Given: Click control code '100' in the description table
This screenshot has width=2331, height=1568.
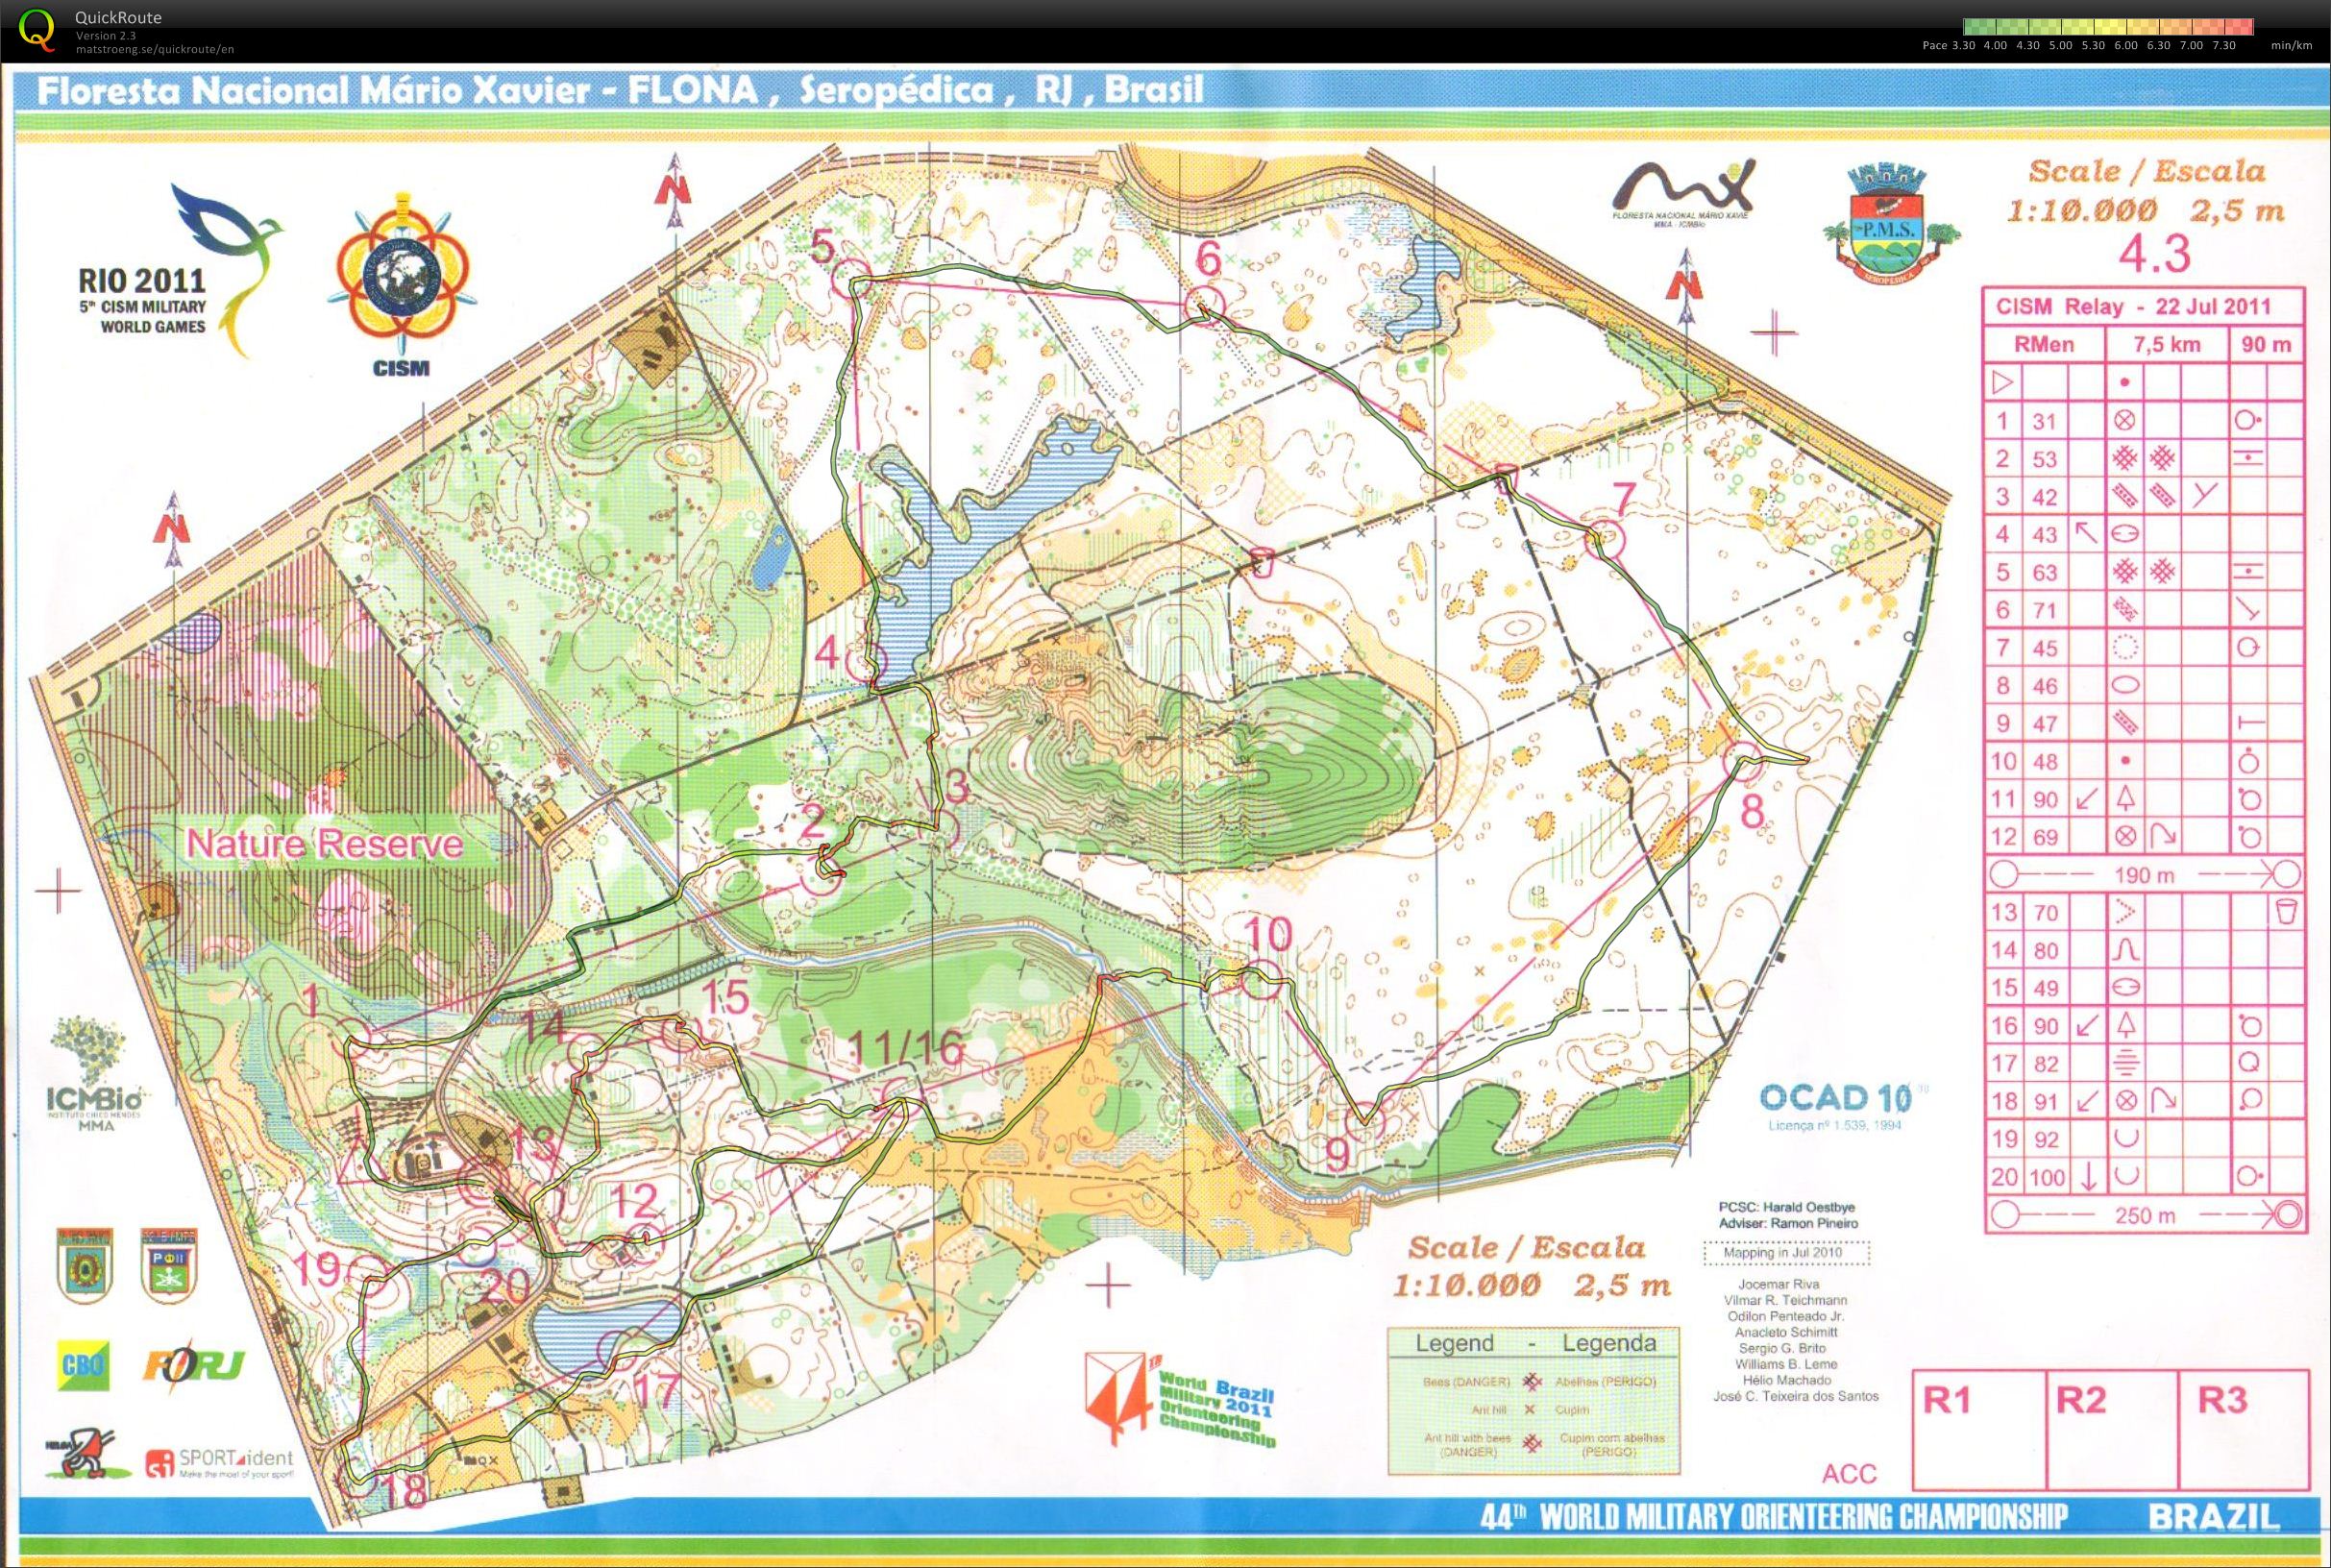Looking at the screenshot, I should (x=2046, y=1177).
